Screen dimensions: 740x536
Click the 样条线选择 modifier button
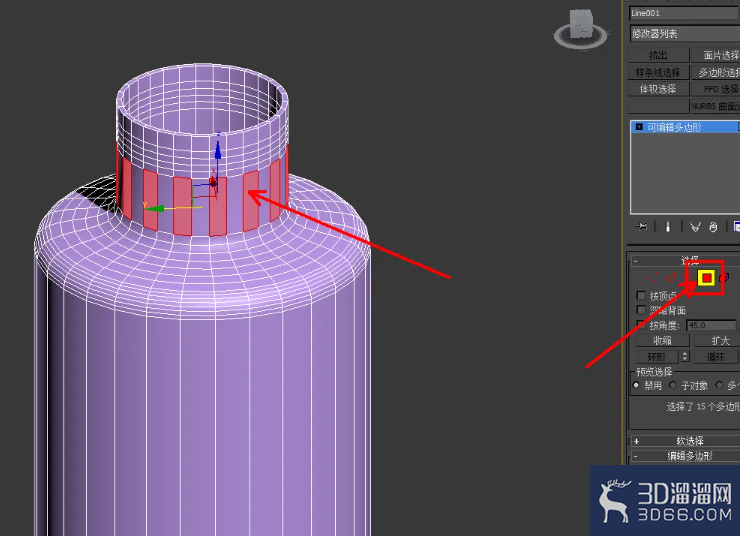tap(658, 73)
